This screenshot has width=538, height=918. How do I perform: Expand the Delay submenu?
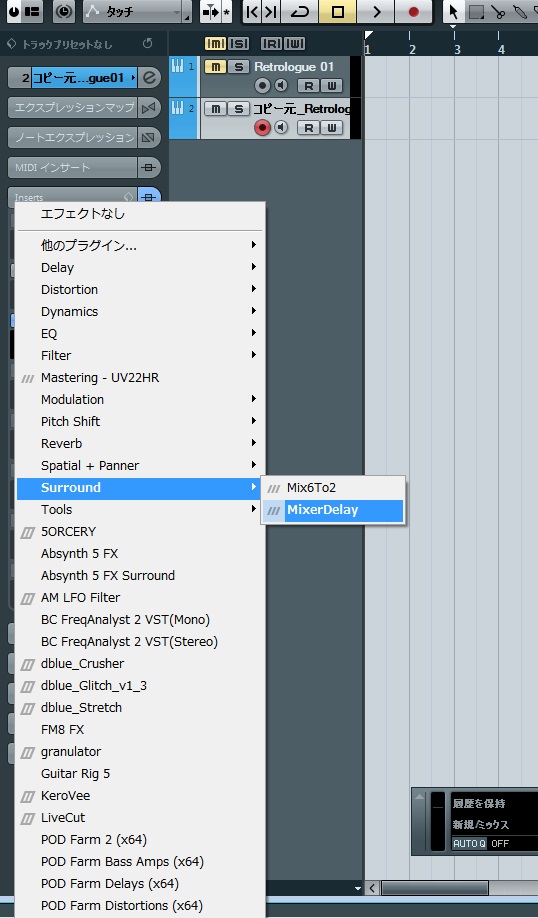click(x=141, y=268)
